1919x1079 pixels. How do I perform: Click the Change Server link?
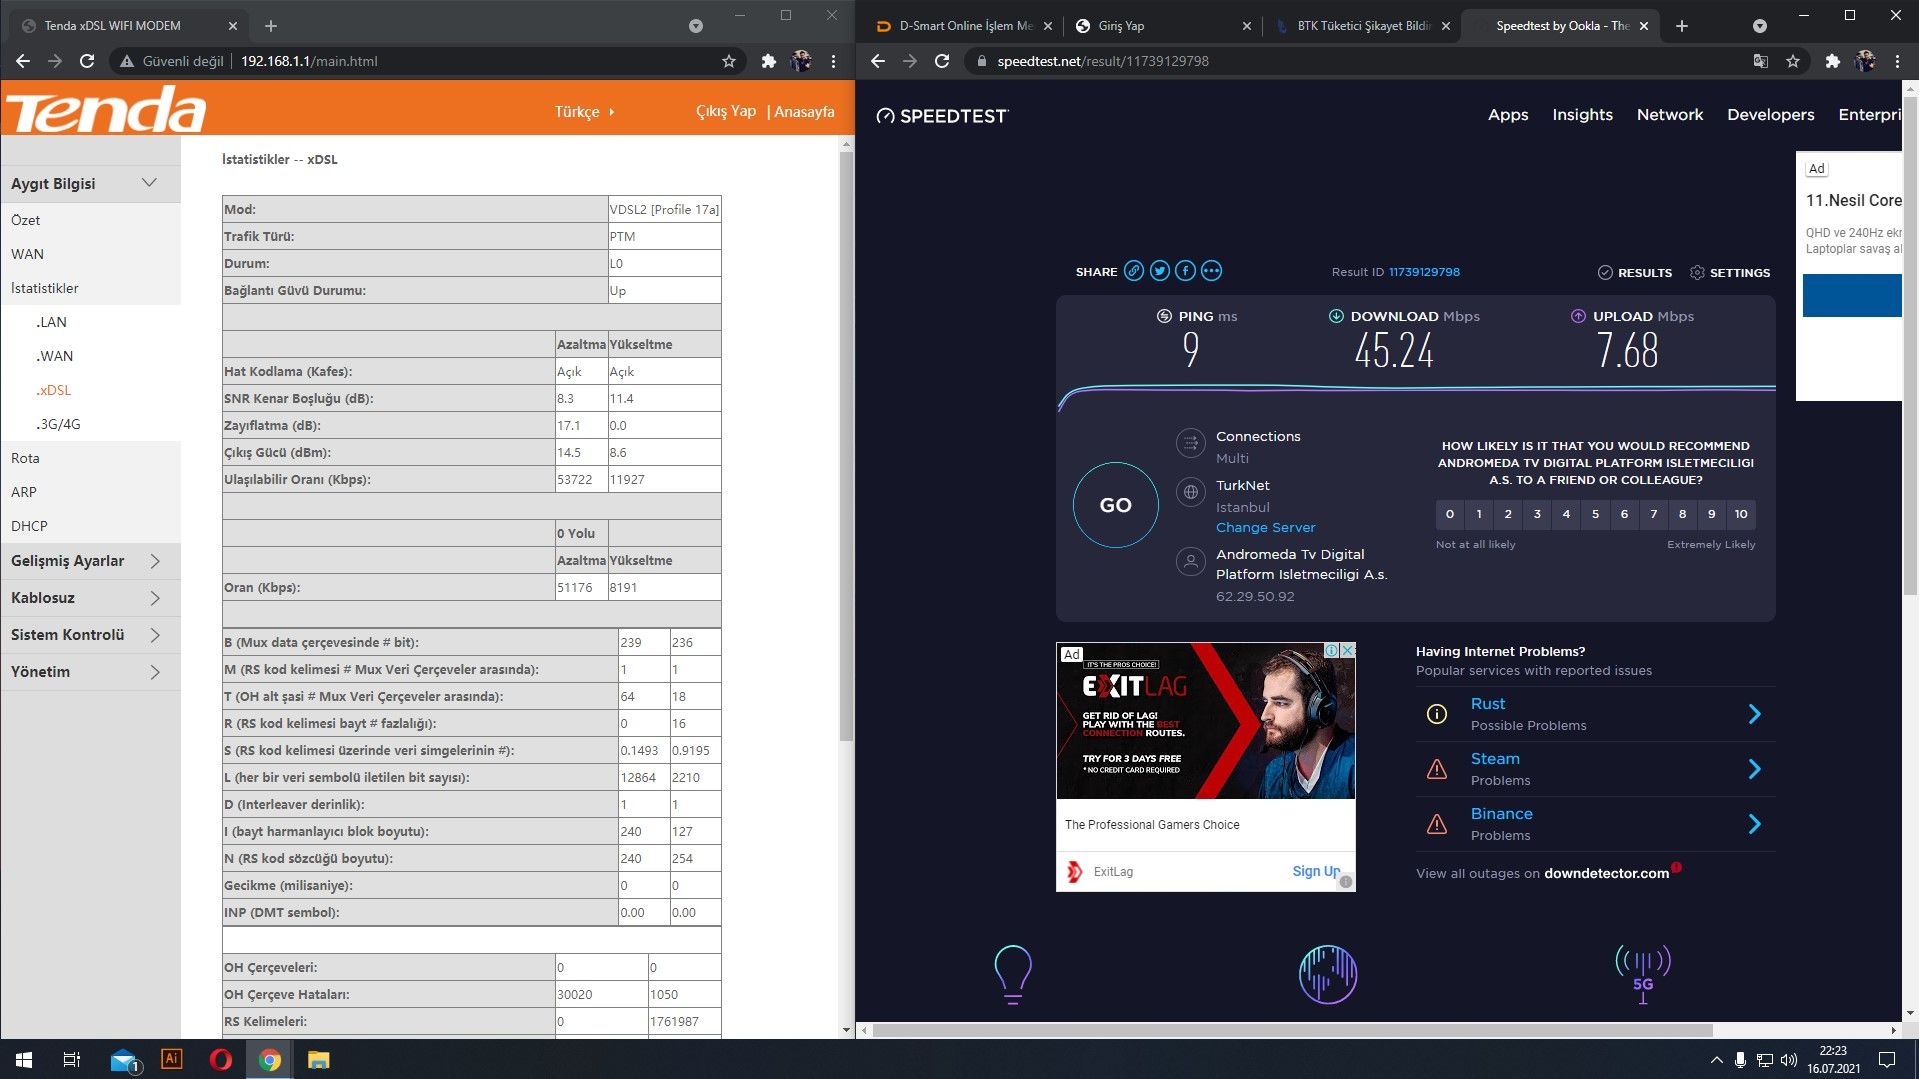(x=1265, y=527)
